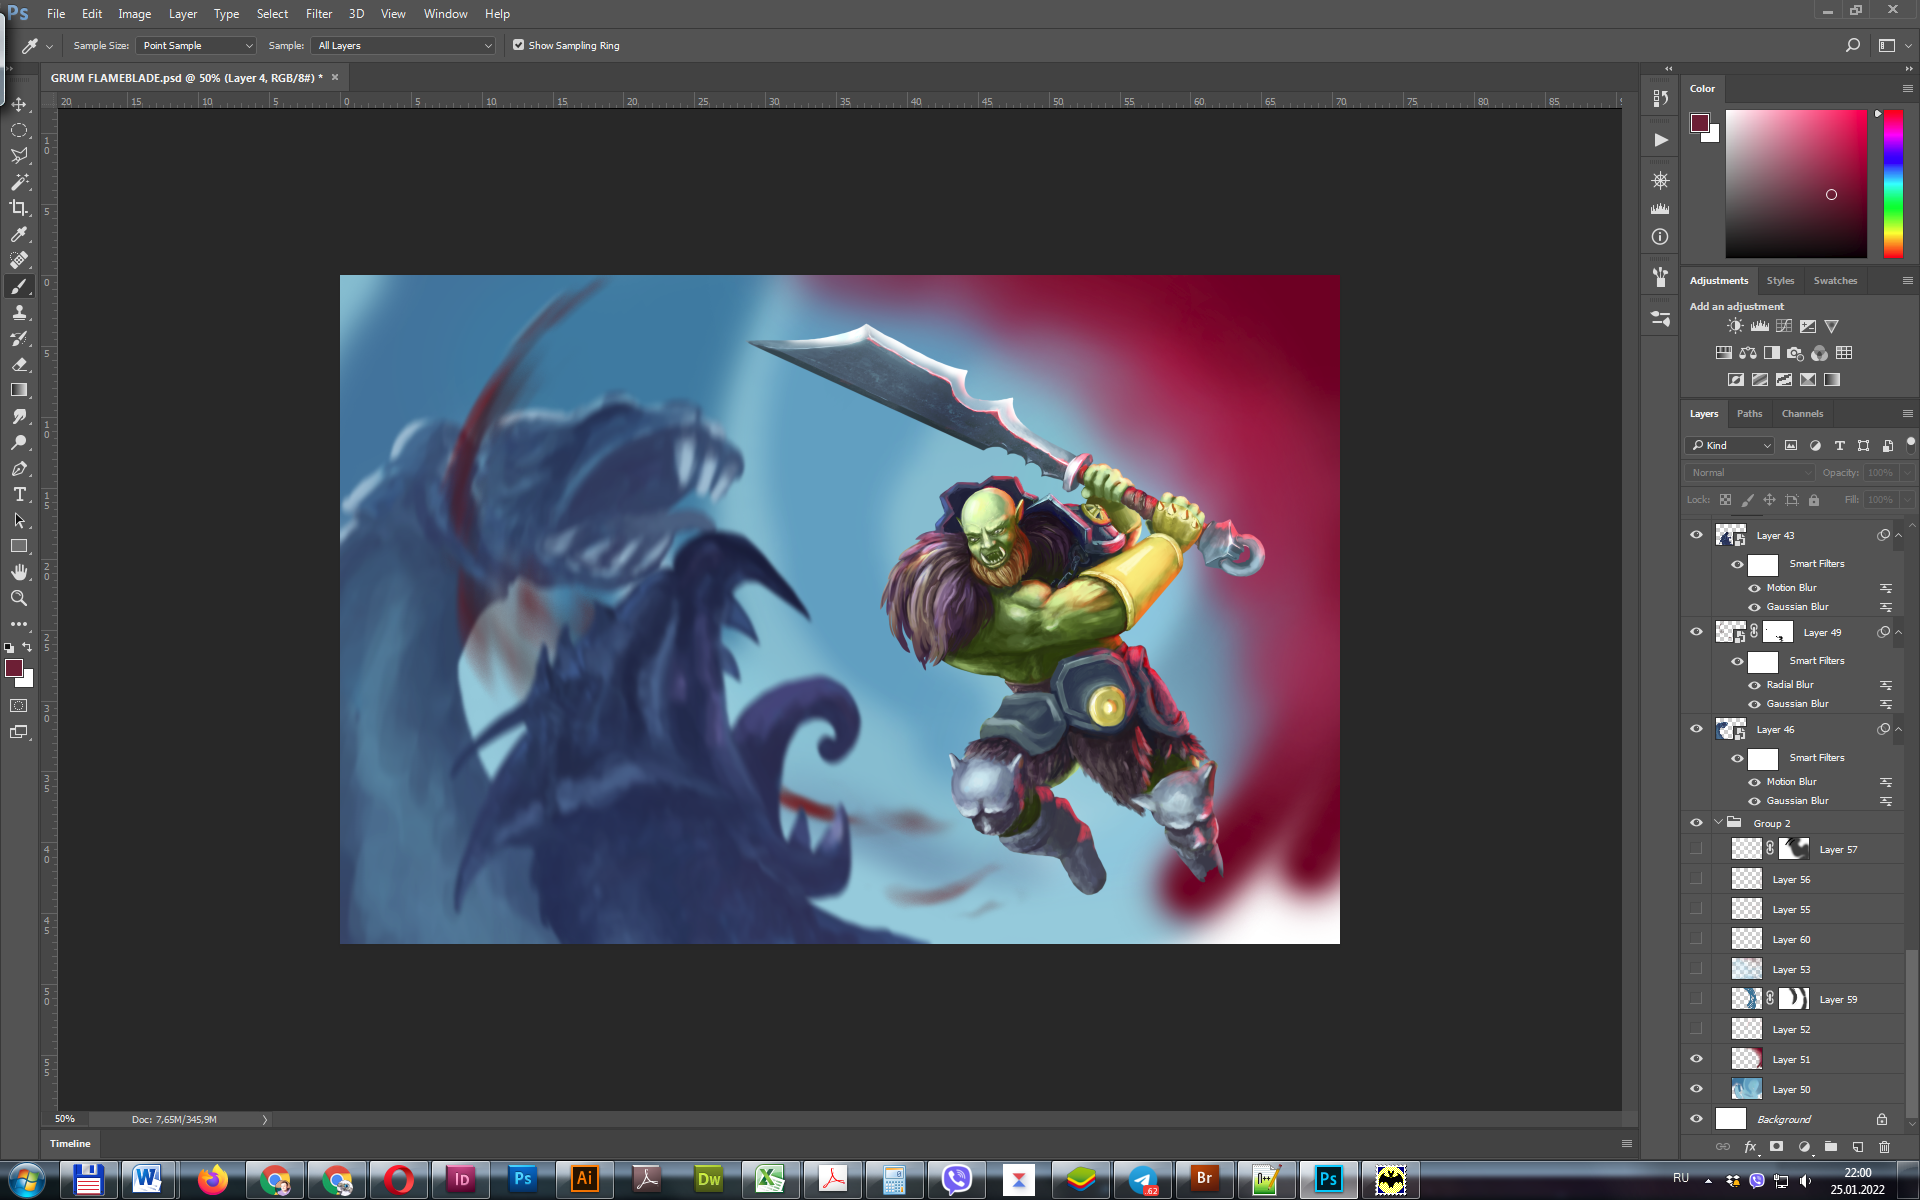Hide Layer 49 visibility
Image resolution: width=1920 pixels, height=1200 pixels.
pos(1696,632)
